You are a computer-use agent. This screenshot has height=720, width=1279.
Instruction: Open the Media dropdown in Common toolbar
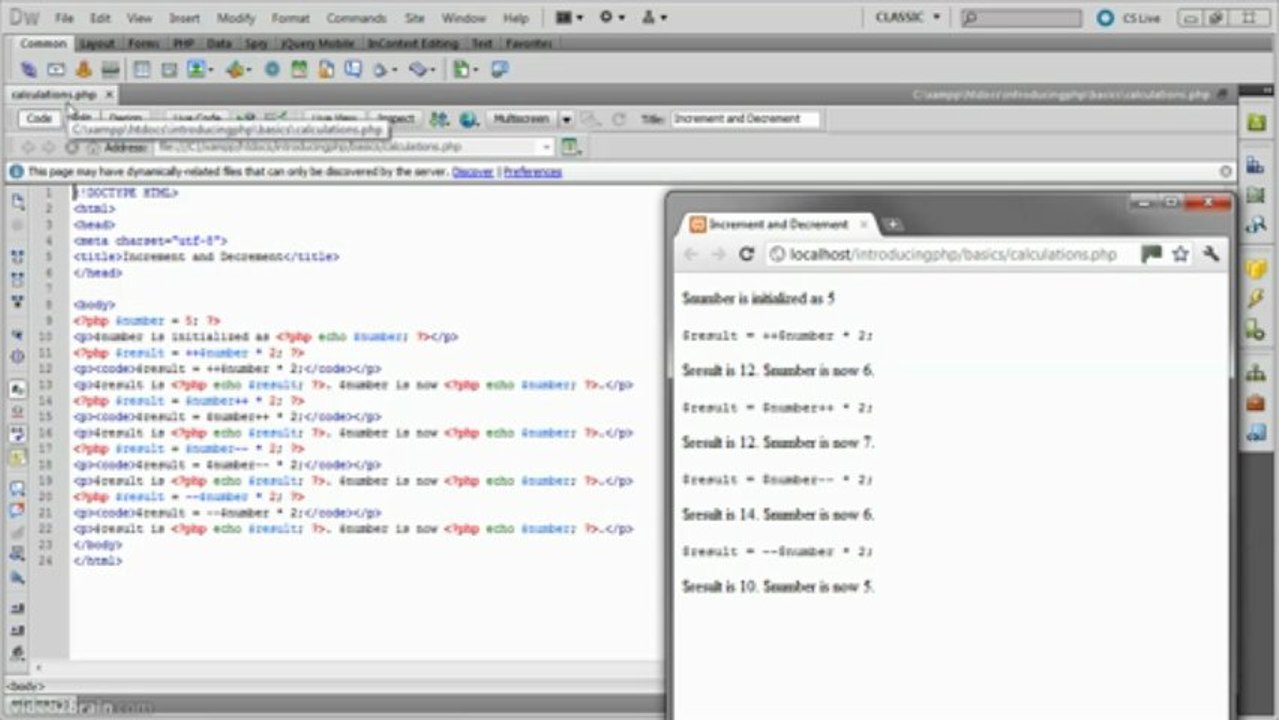coord(239,69)
